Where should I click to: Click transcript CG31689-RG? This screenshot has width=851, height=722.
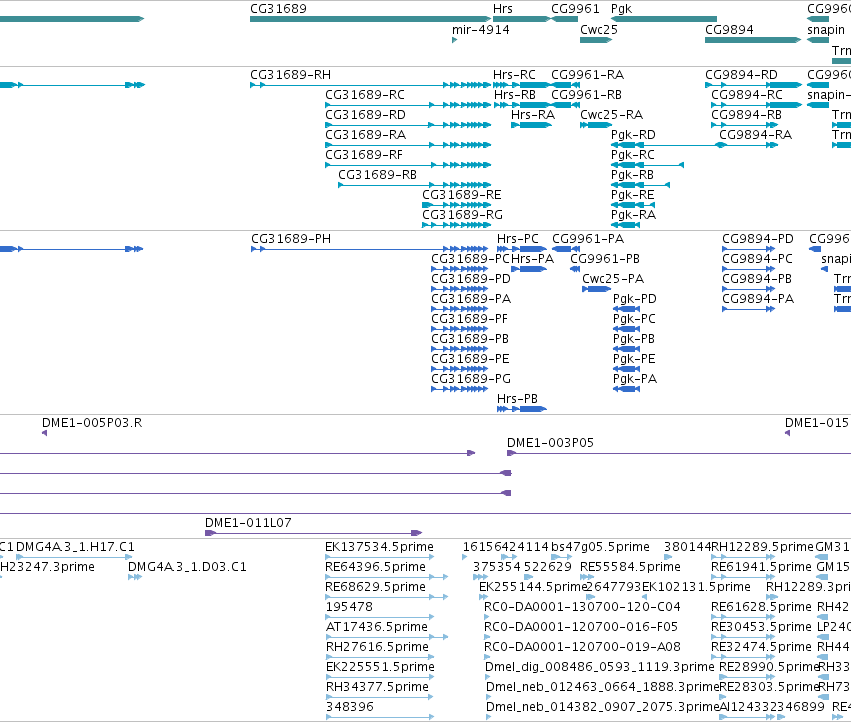462,215
